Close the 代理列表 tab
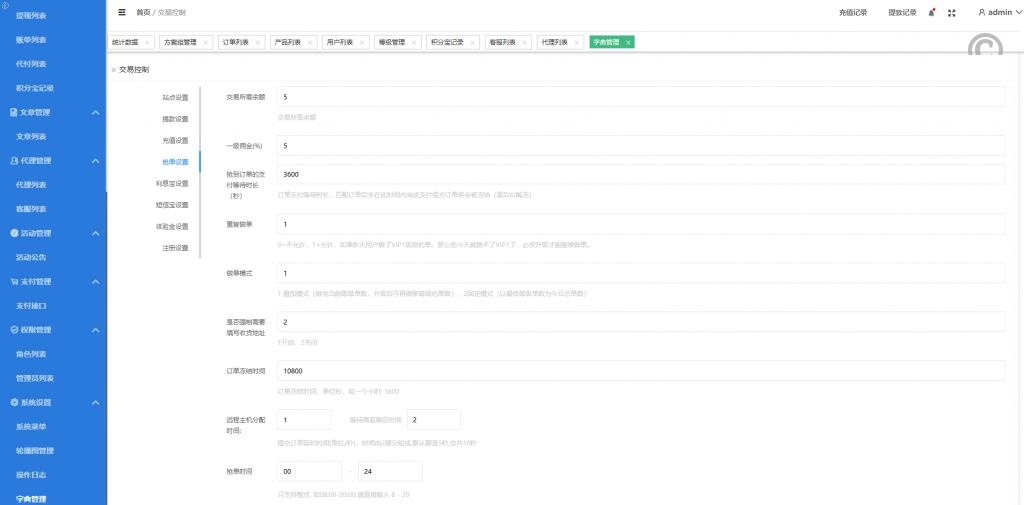The image size is (1024, 505). coord(576,42)
